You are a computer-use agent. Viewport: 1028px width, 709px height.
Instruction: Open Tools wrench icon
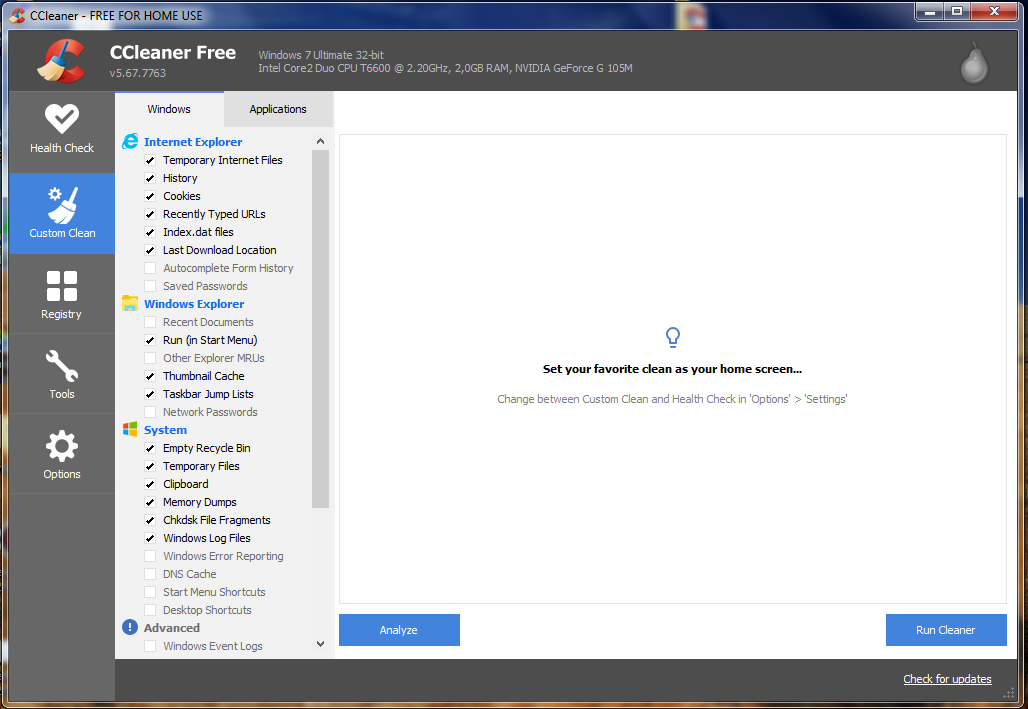pos(62,366)
